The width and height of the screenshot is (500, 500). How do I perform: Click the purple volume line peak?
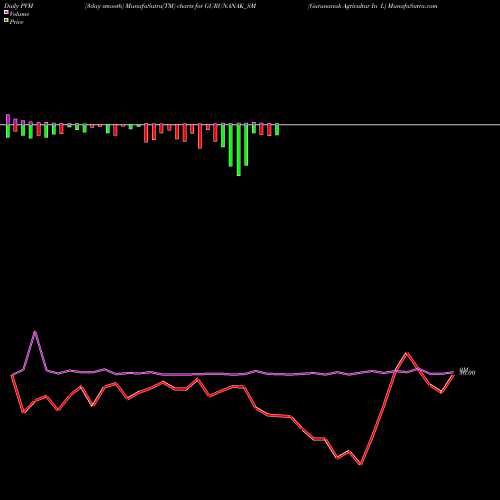(35, 332)
